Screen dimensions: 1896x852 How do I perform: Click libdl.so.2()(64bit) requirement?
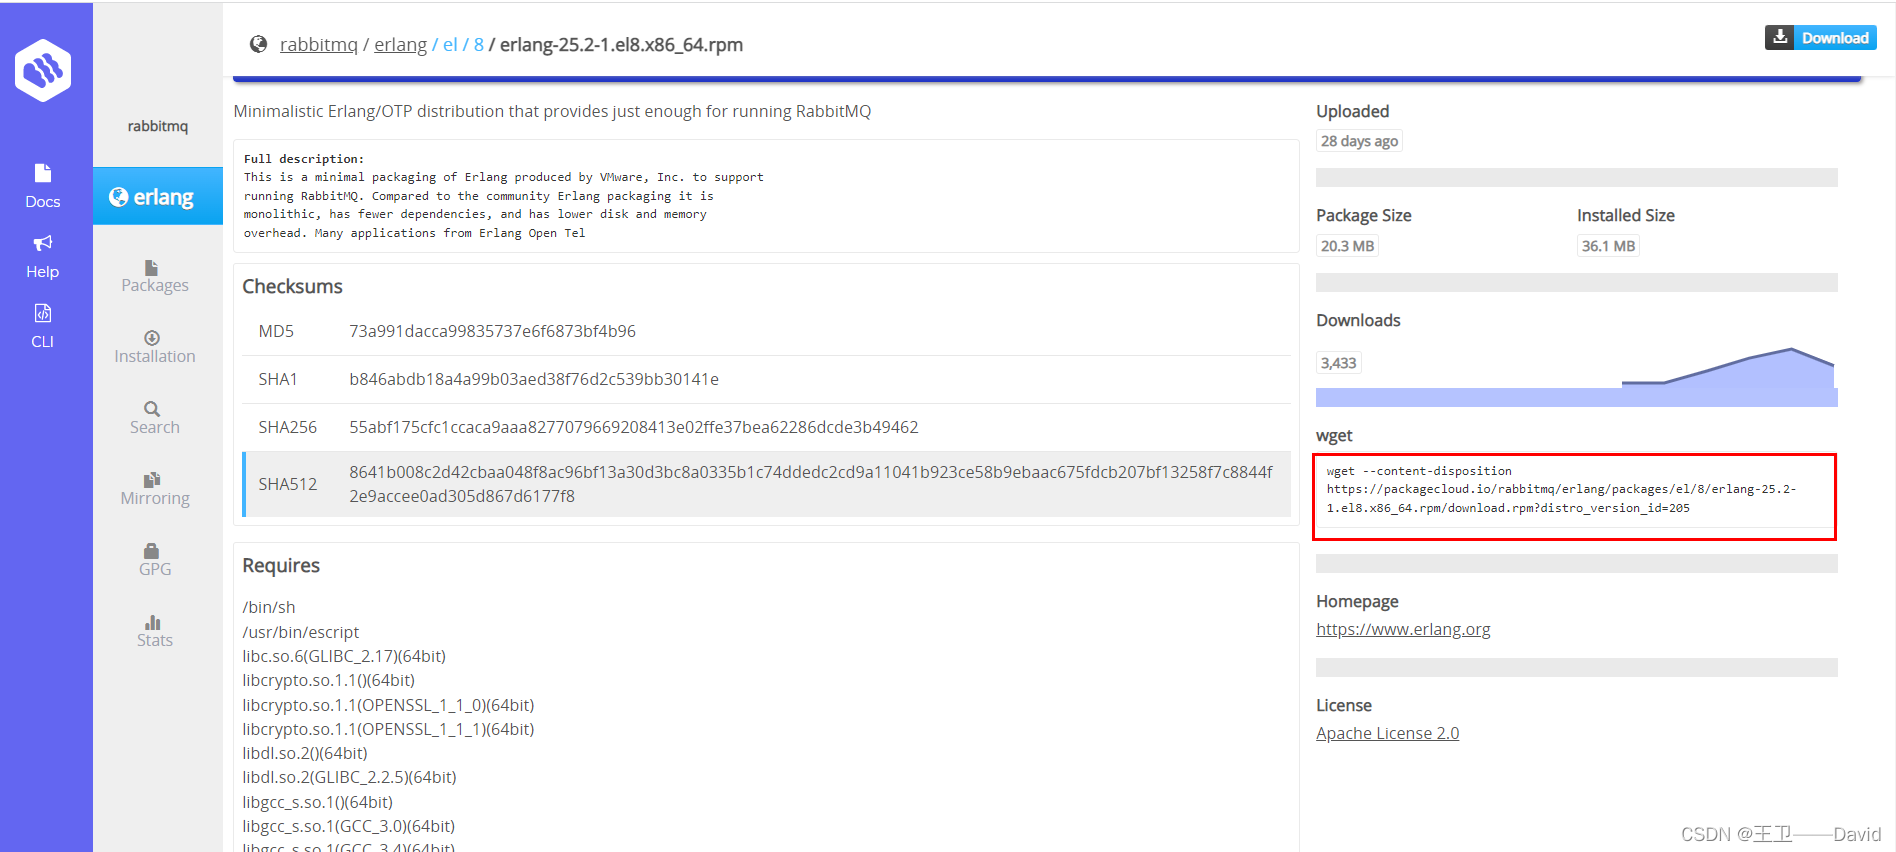coord(305,753)
